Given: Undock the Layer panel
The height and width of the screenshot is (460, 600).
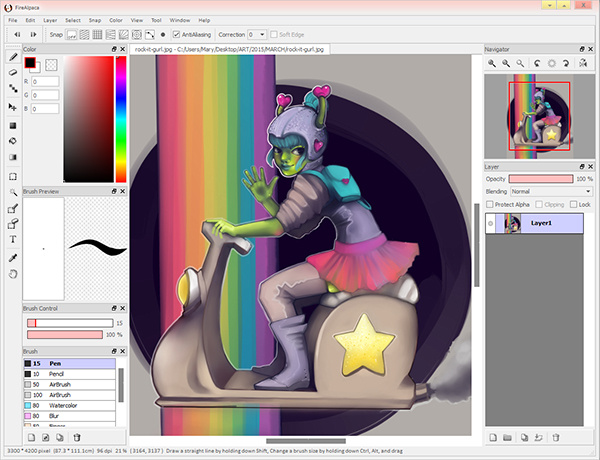Looking at the screenshot, I should (582, 166).
